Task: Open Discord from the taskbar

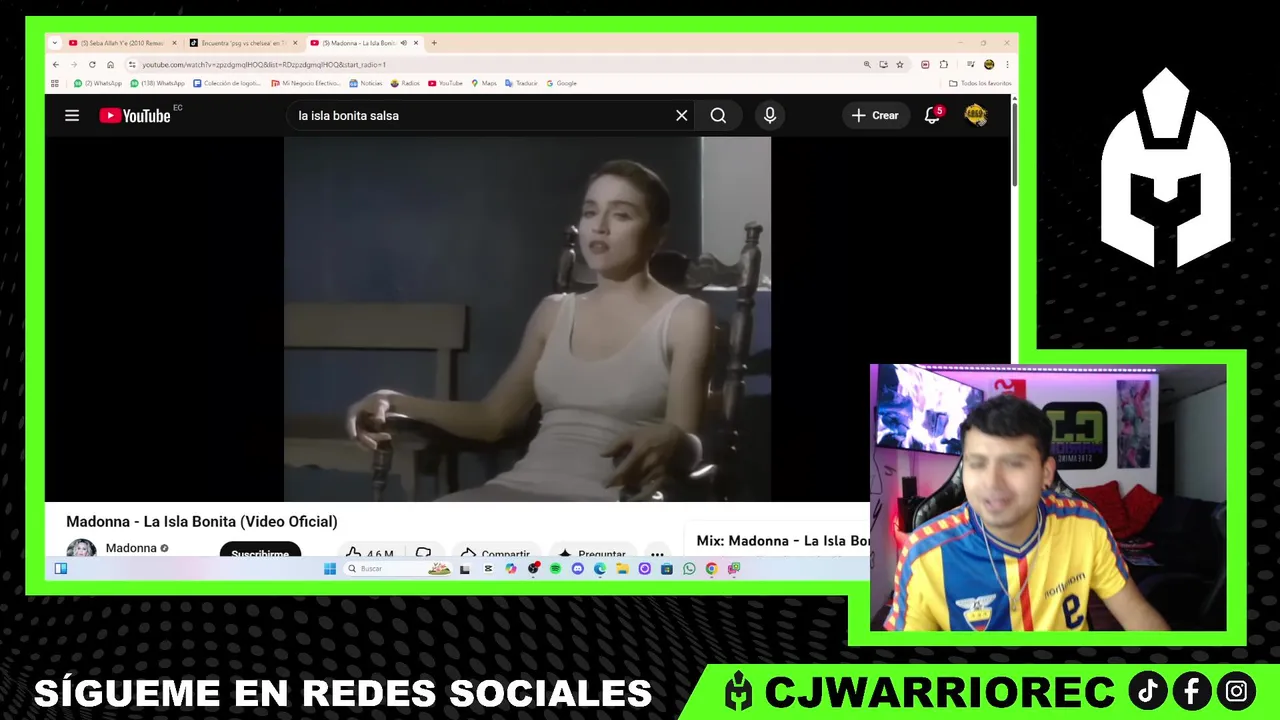Action: point(578,569)
